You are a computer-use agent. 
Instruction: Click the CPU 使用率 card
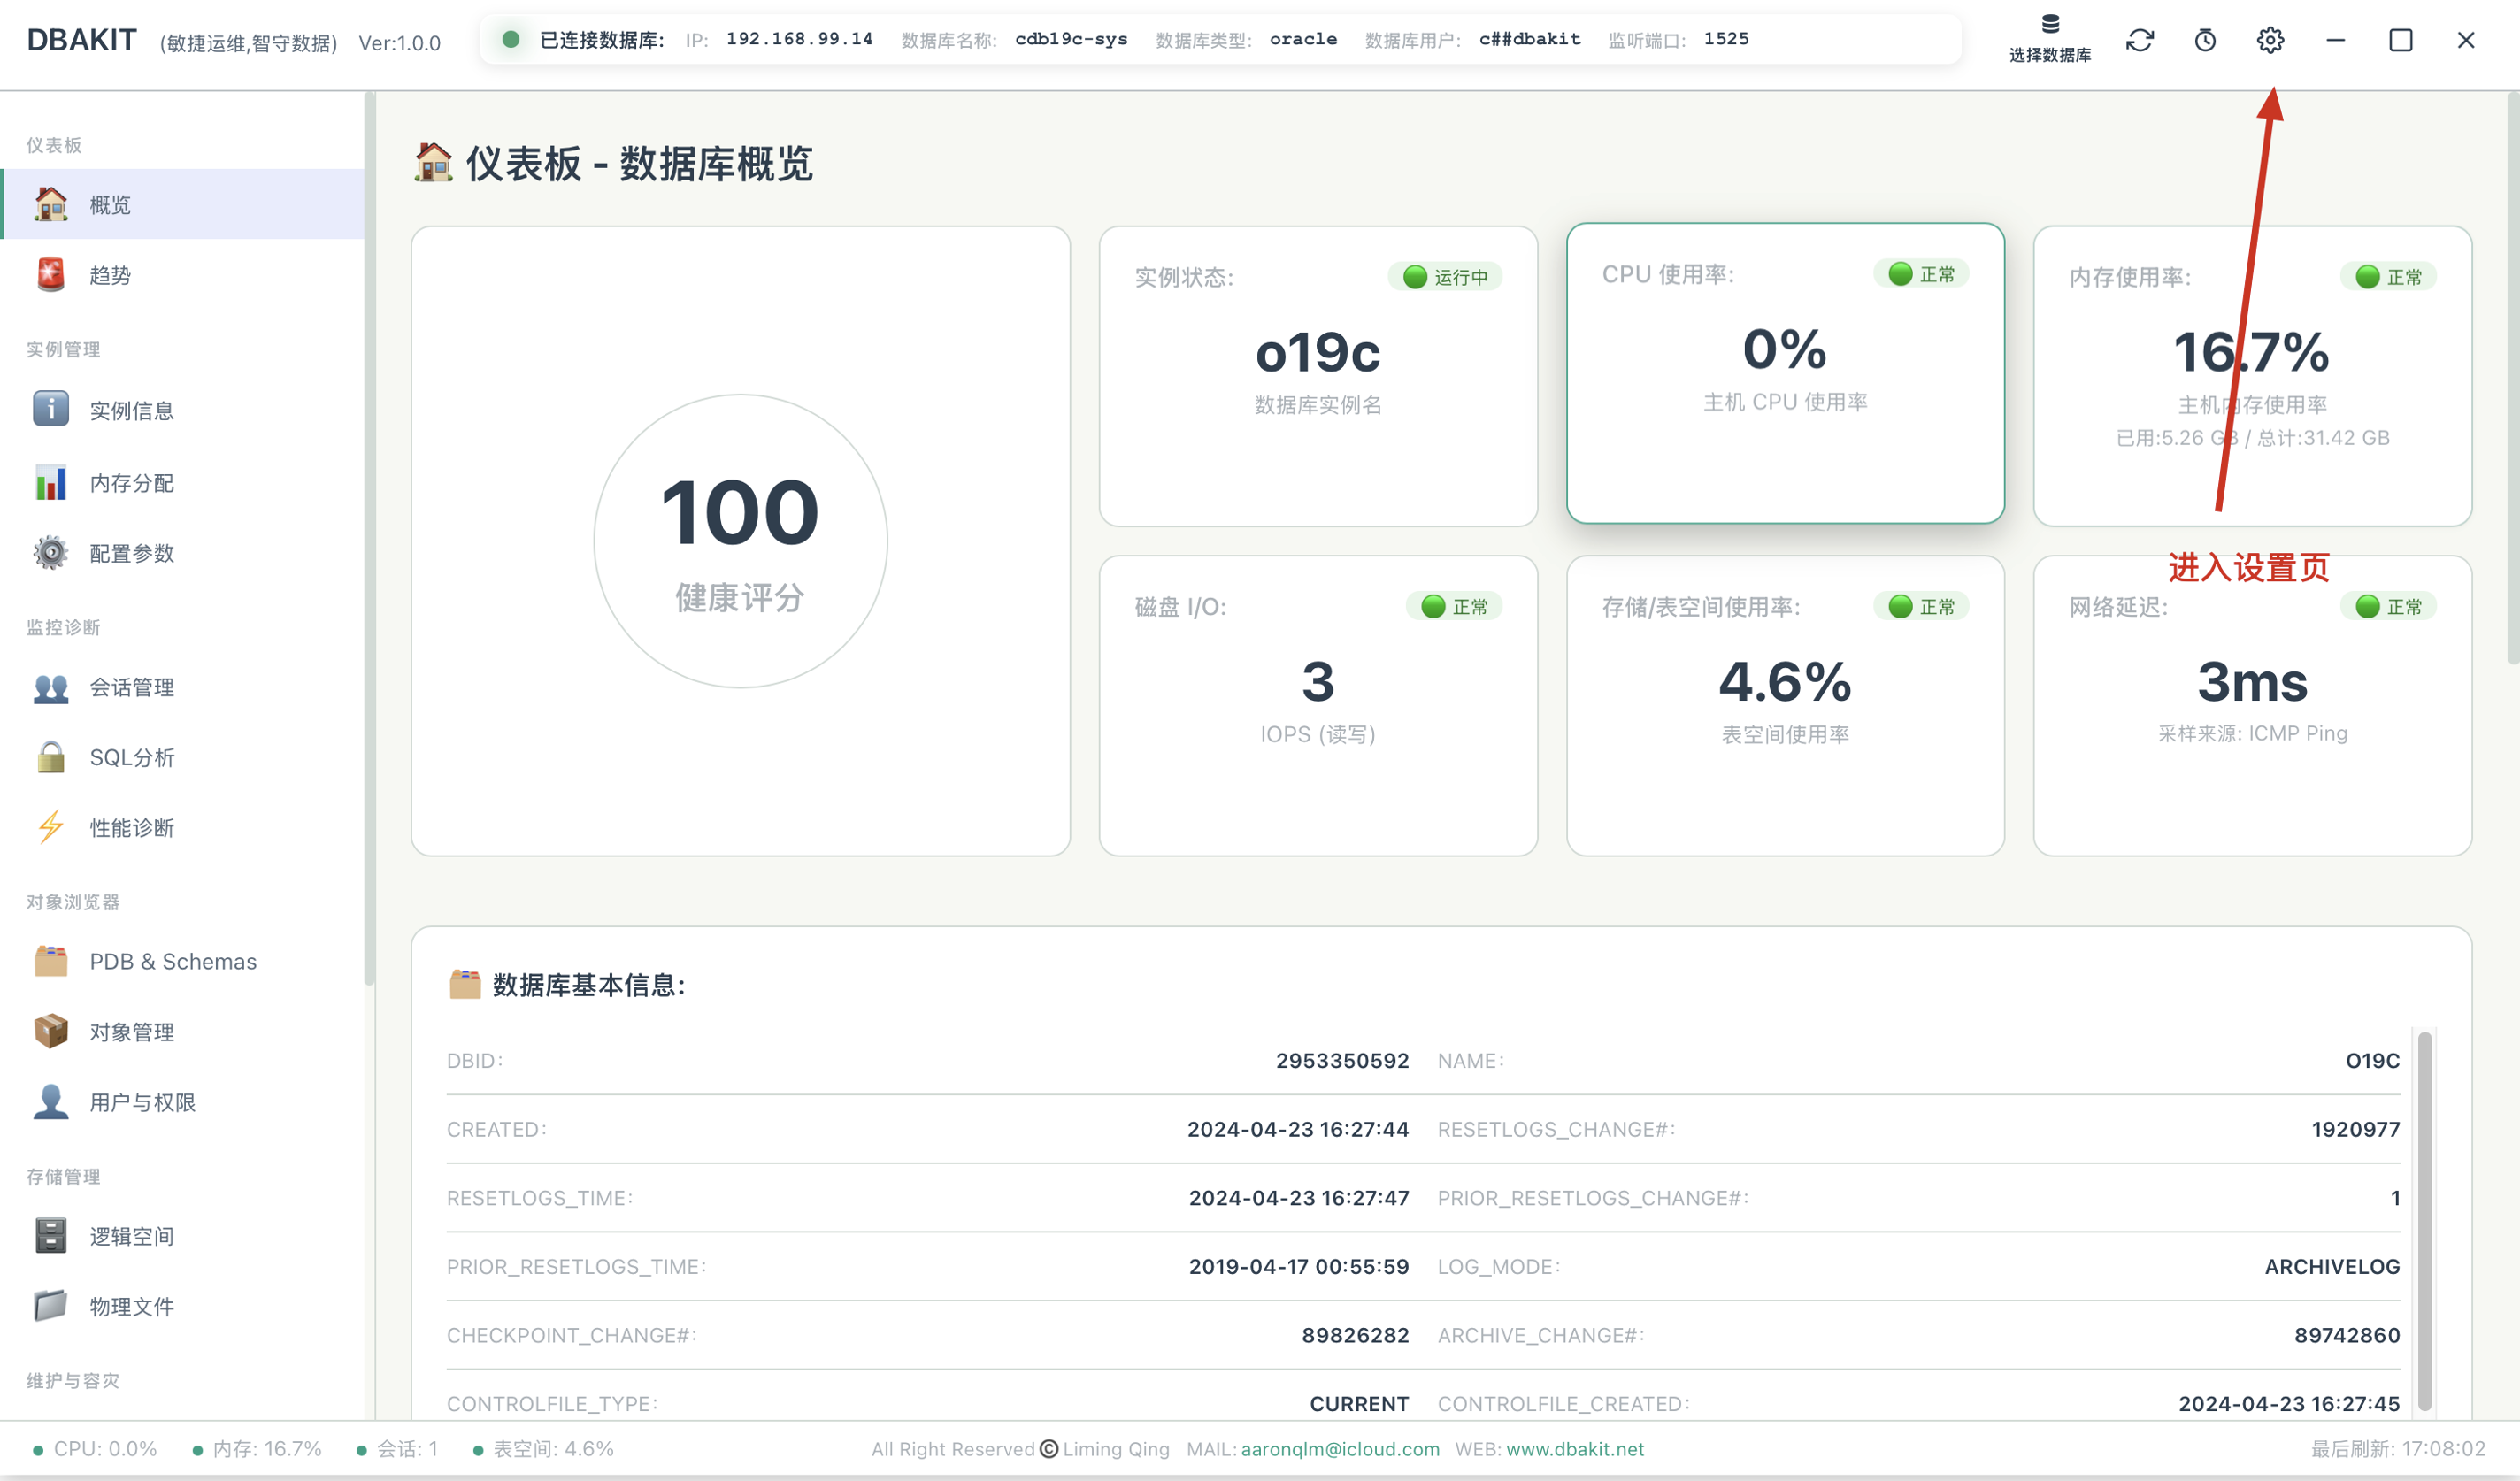pos(1785,373)
